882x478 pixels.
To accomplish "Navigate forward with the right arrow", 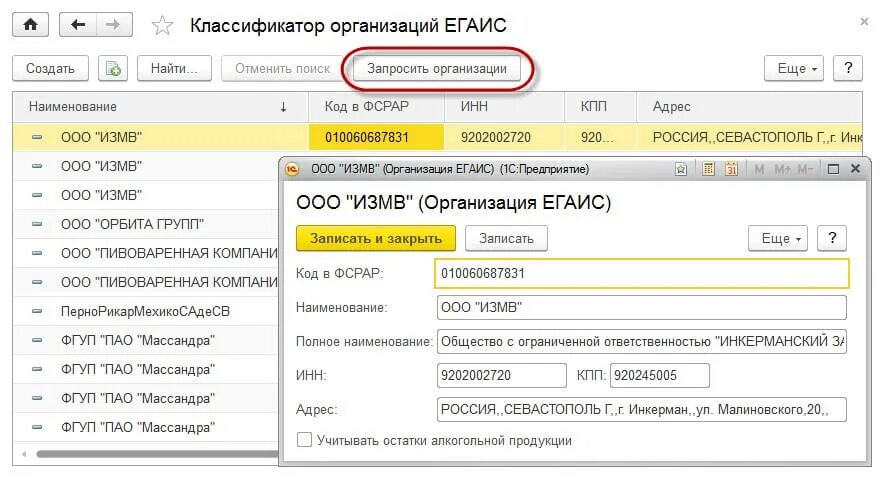I will [114, 25].
